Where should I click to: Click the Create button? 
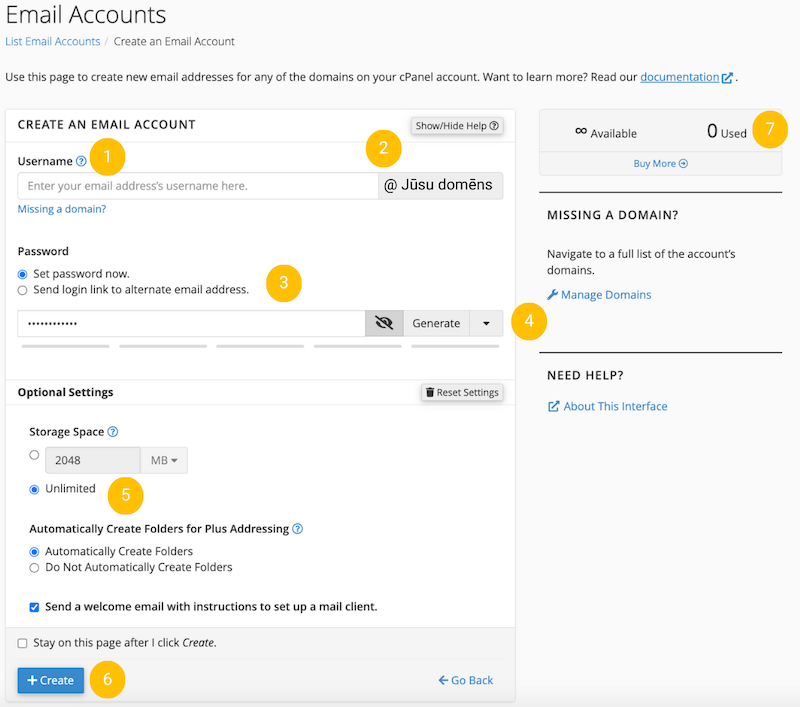tap(51, 680)
